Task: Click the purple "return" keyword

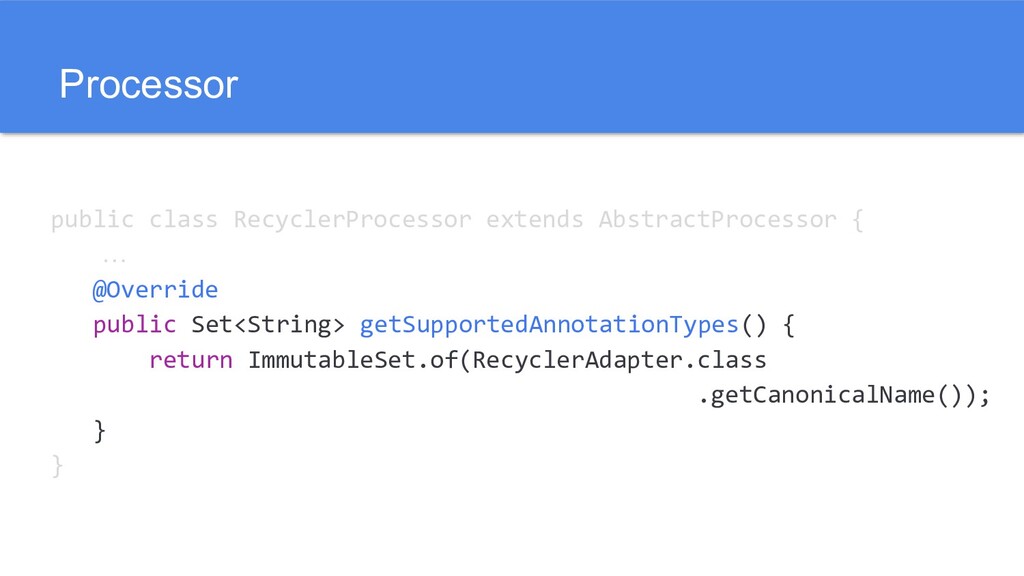Action: [x=190, y=360]
